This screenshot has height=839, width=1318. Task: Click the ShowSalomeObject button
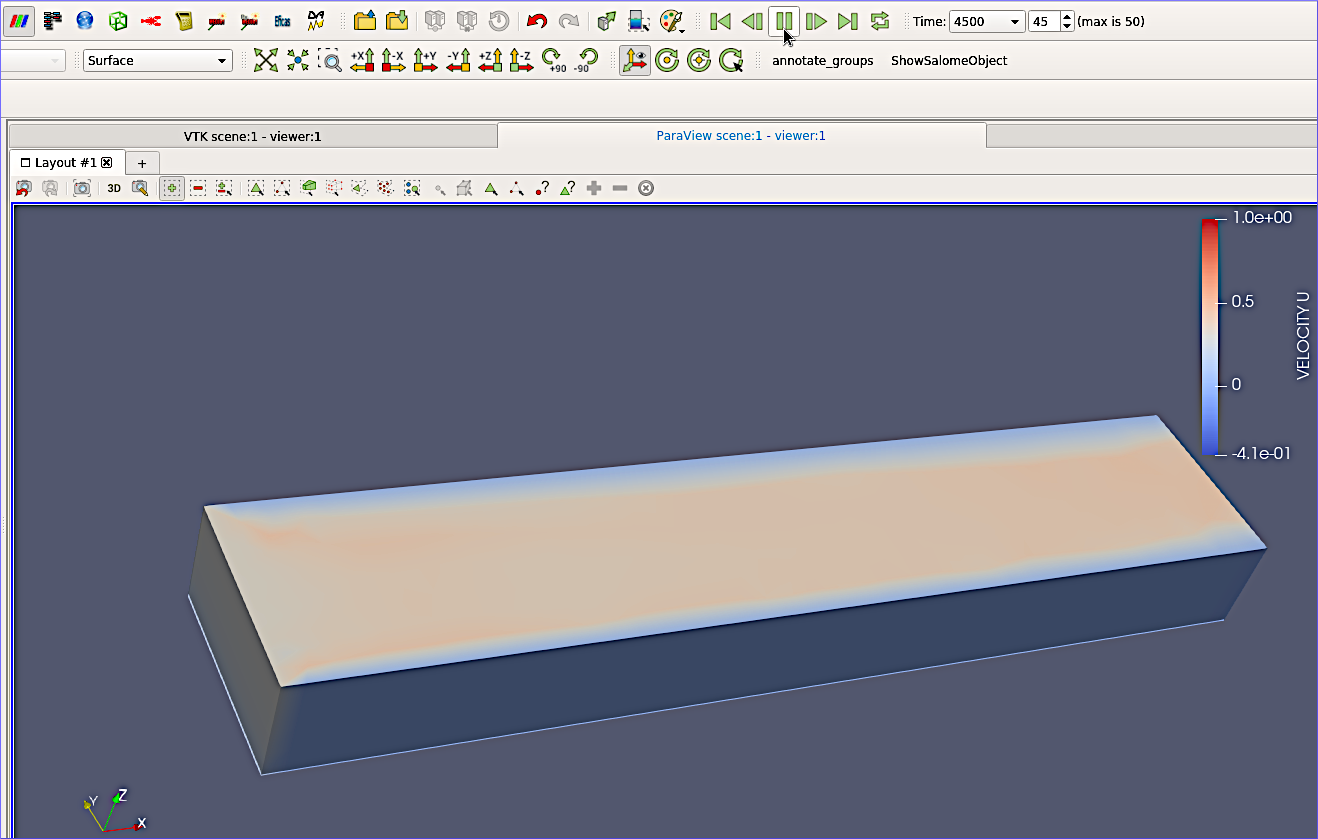[x=948, y=60]
